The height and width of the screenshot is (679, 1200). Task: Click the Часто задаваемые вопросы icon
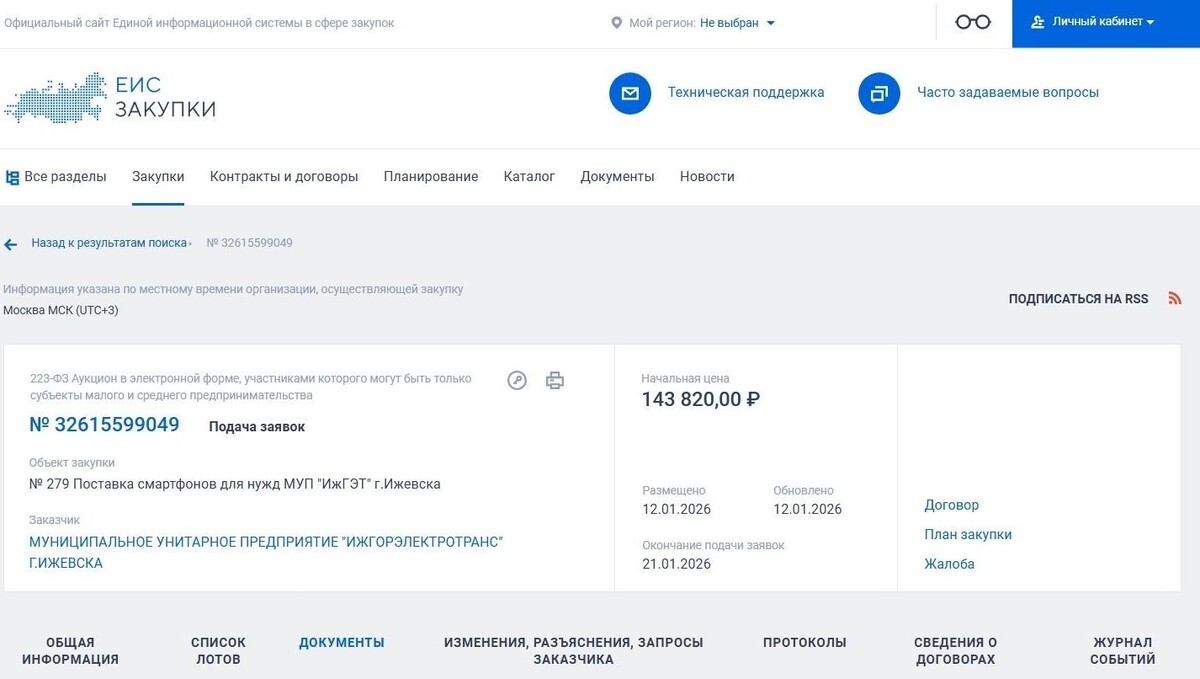[x=878, y=93]
